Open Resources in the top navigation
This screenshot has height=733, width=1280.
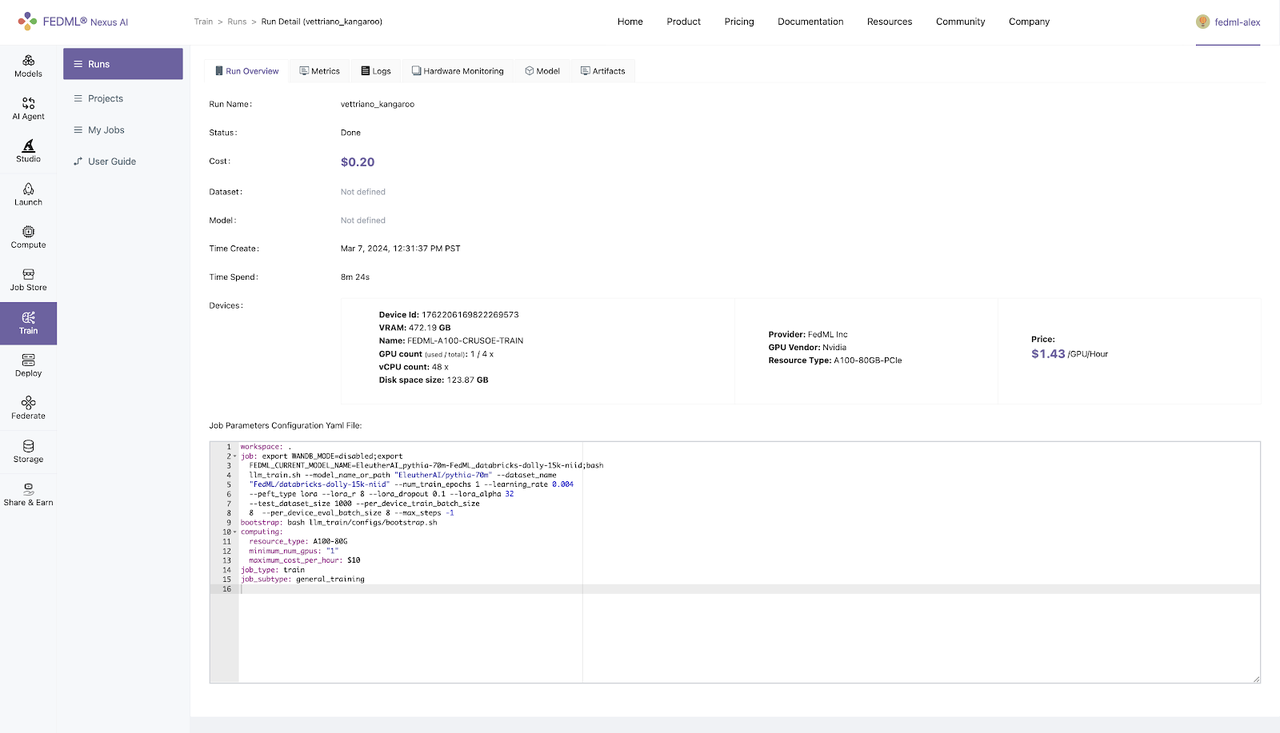pos(889,21)
